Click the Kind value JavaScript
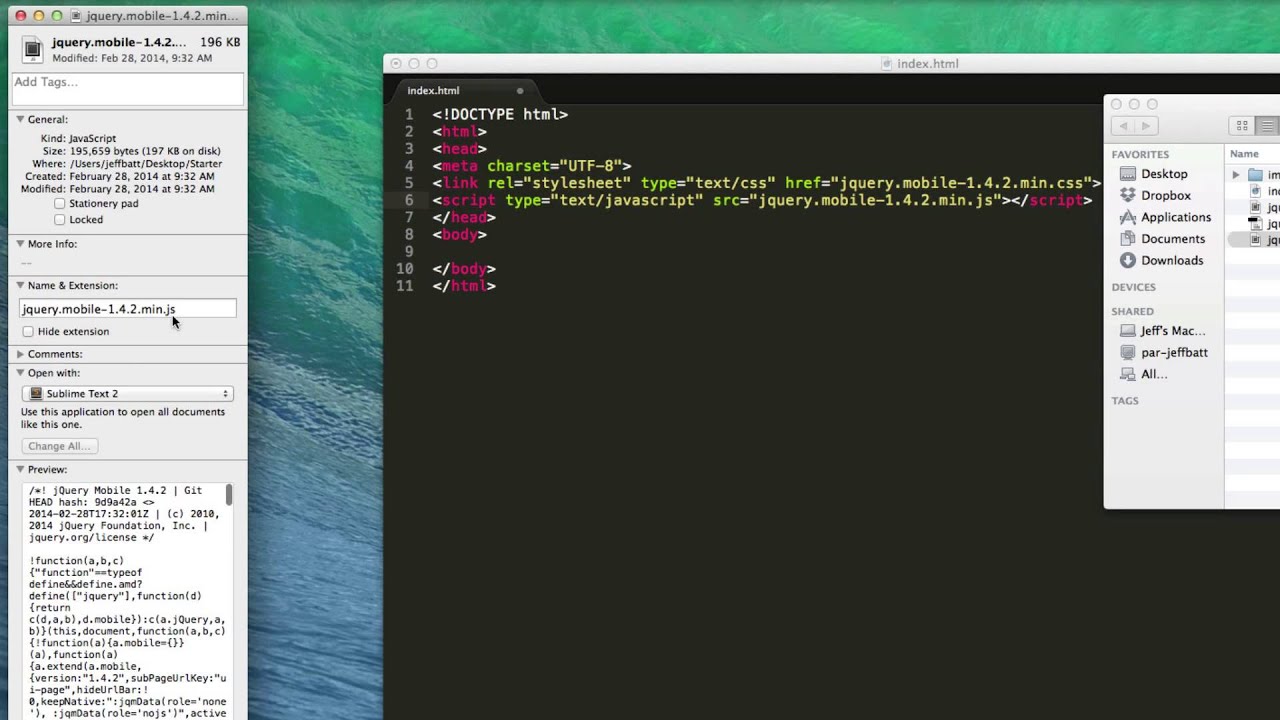The height and width of the screenshot is (720, 1280). click(92, 139)
